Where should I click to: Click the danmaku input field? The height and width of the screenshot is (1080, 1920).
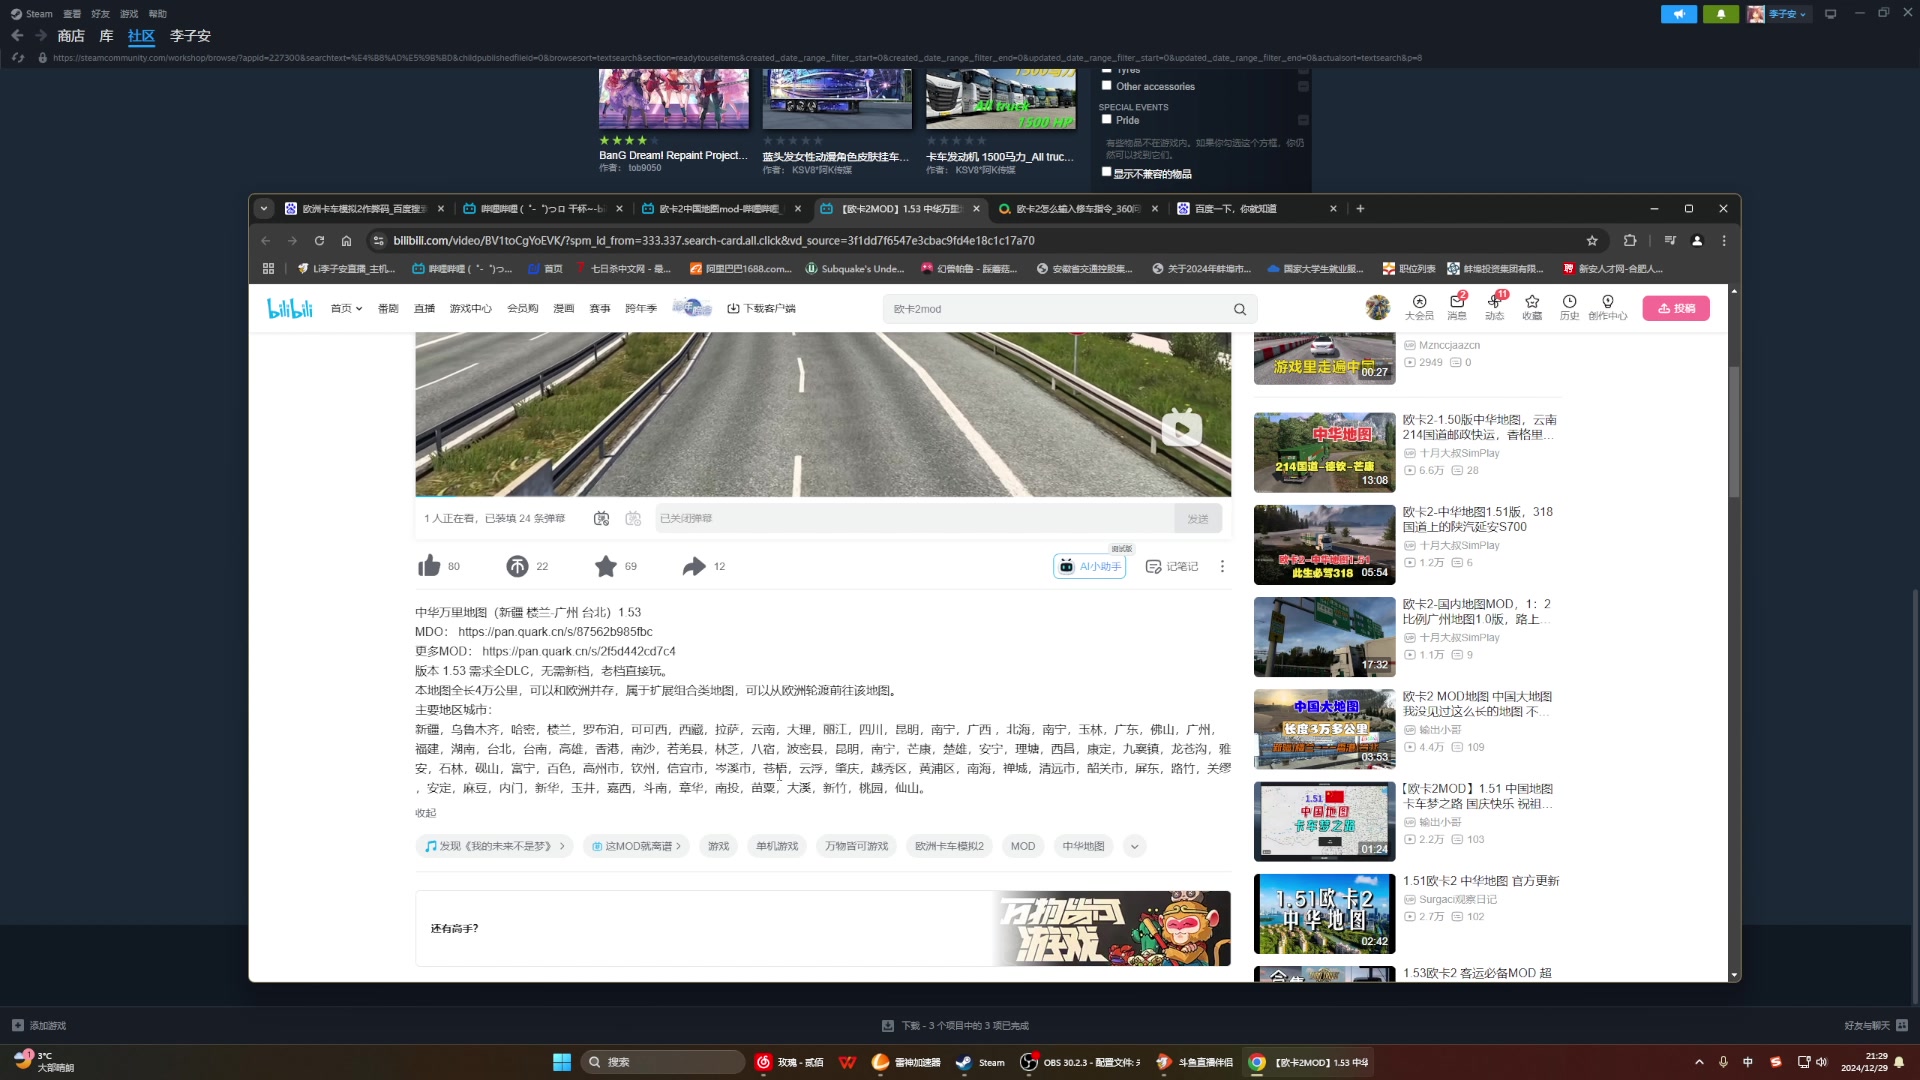click(x=914, y=518)
